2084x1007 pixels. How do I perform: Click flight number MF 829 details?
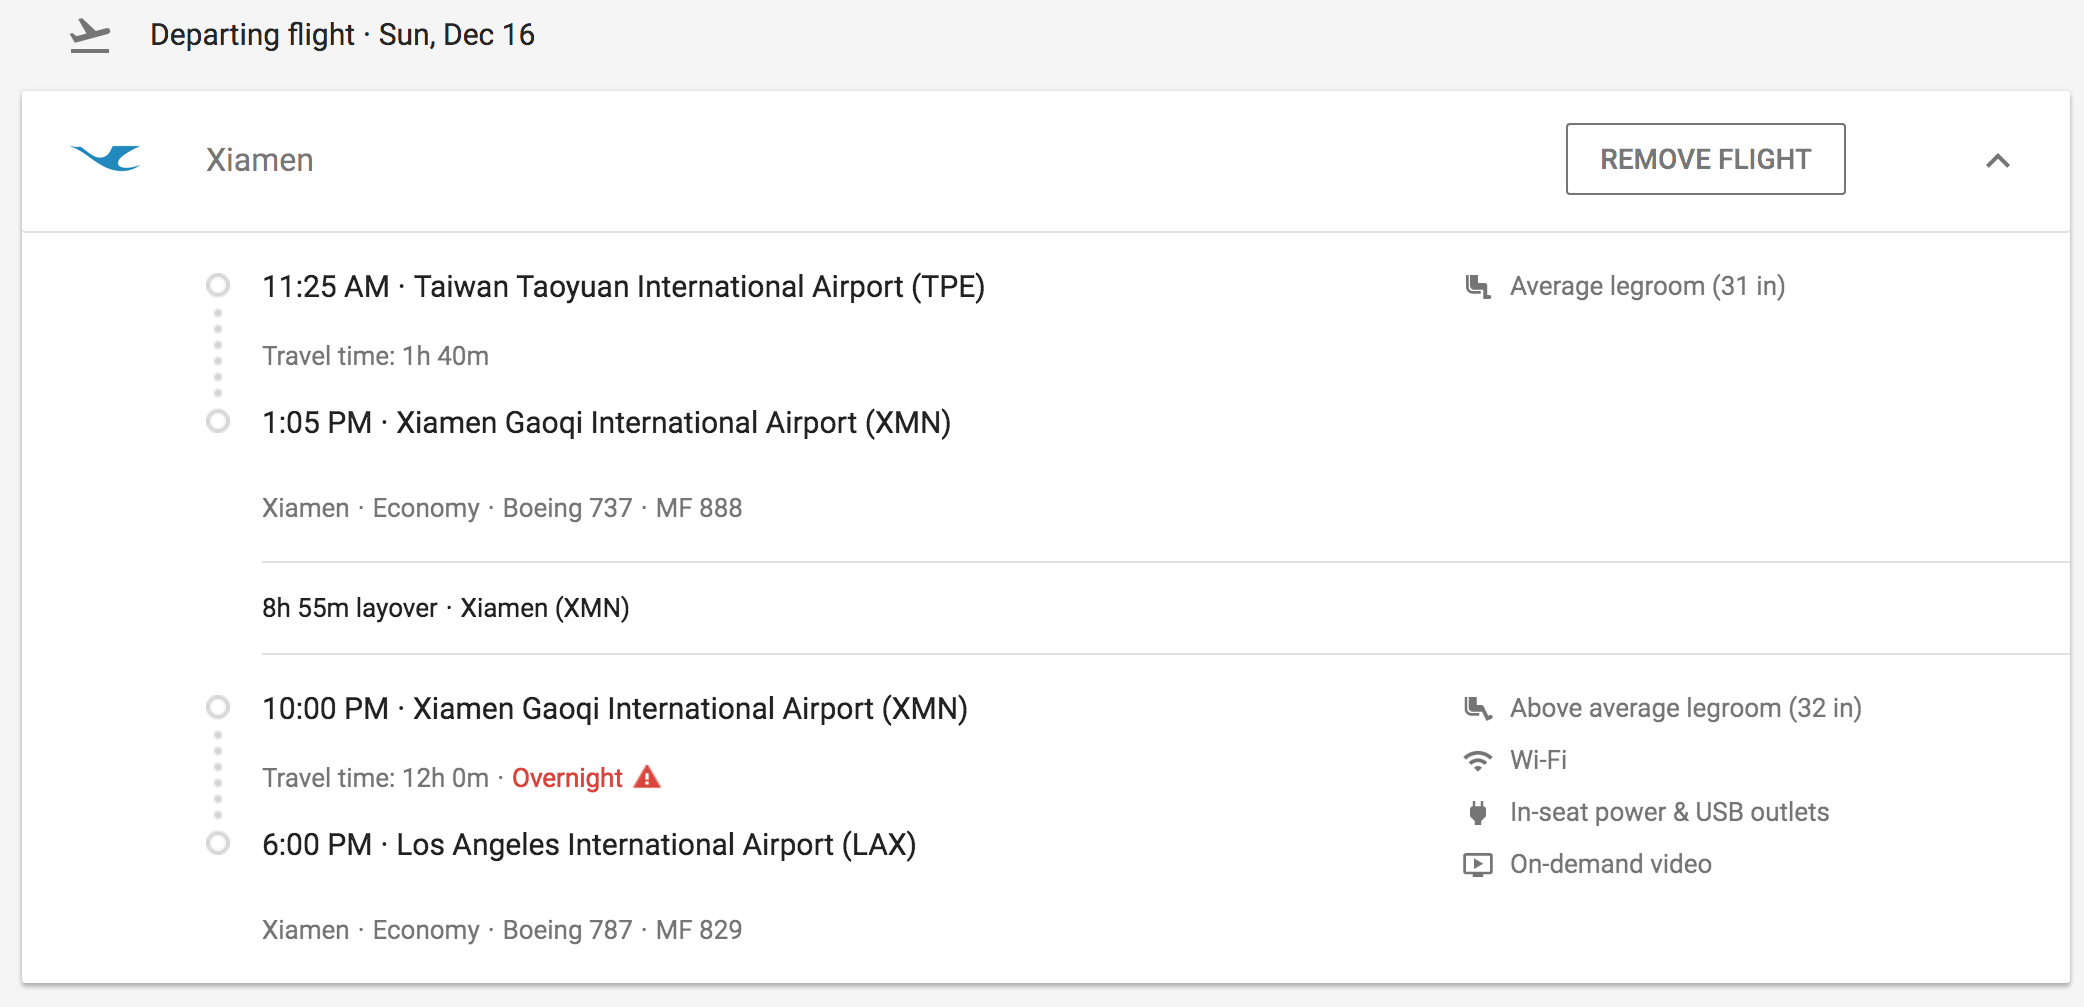pos(698,930)
